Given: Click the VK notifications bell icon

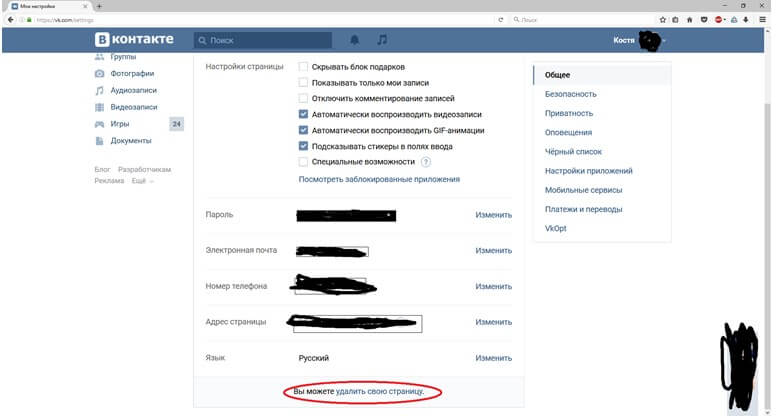Looking at the screenshot, I should (354, 40).
